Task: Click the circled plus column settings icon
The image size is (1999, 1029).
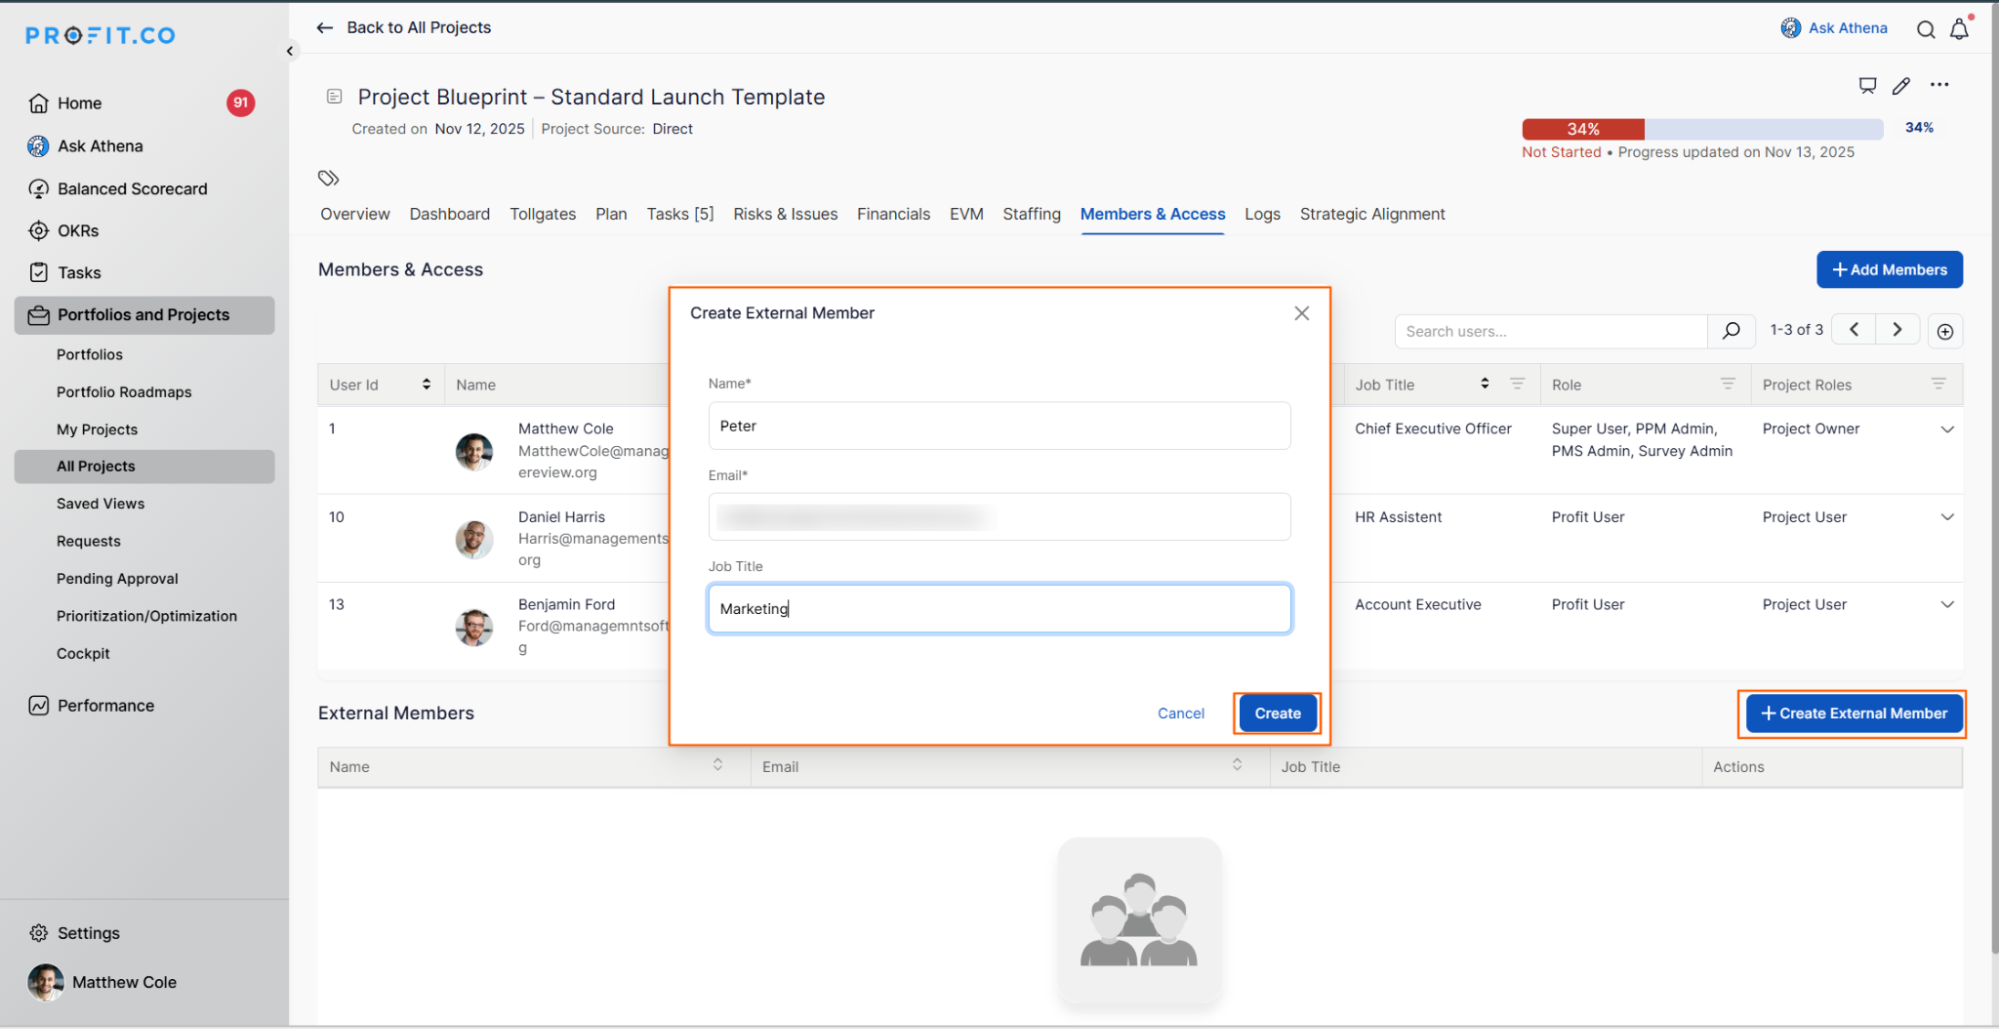Action: [x=1945, y=331]
